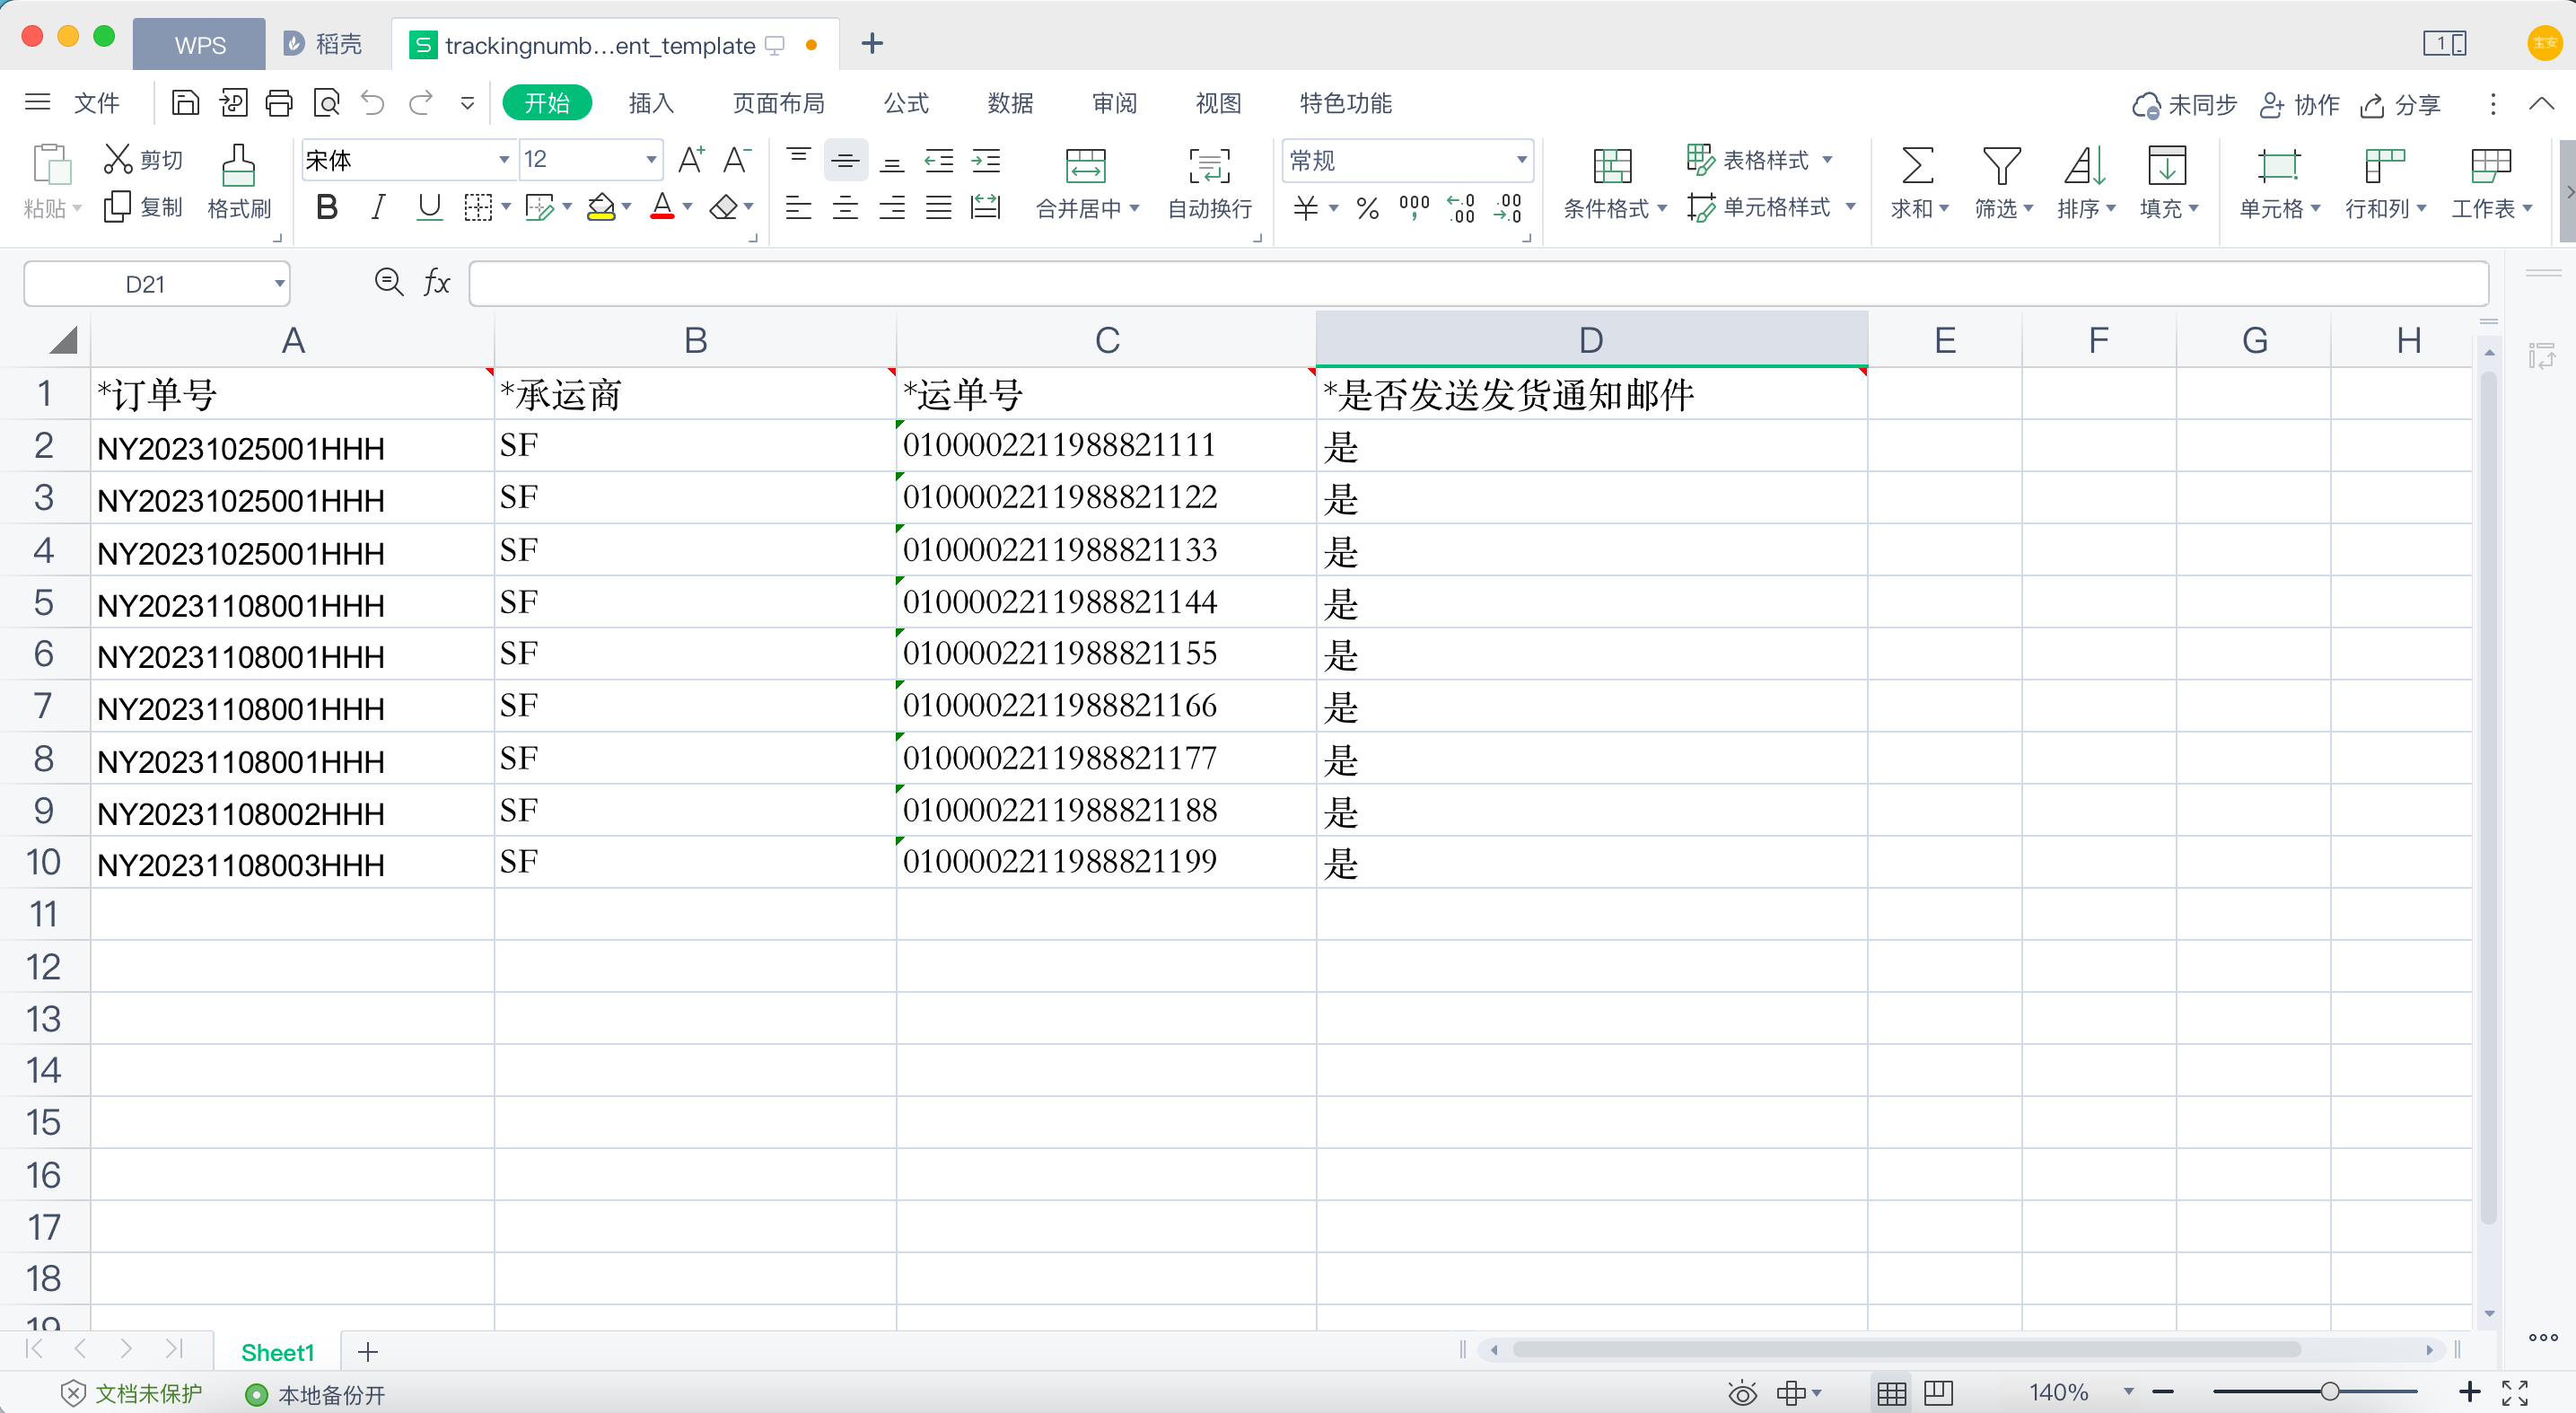Open the 插入 (Insert) ribbon tab

coord(650,103)
